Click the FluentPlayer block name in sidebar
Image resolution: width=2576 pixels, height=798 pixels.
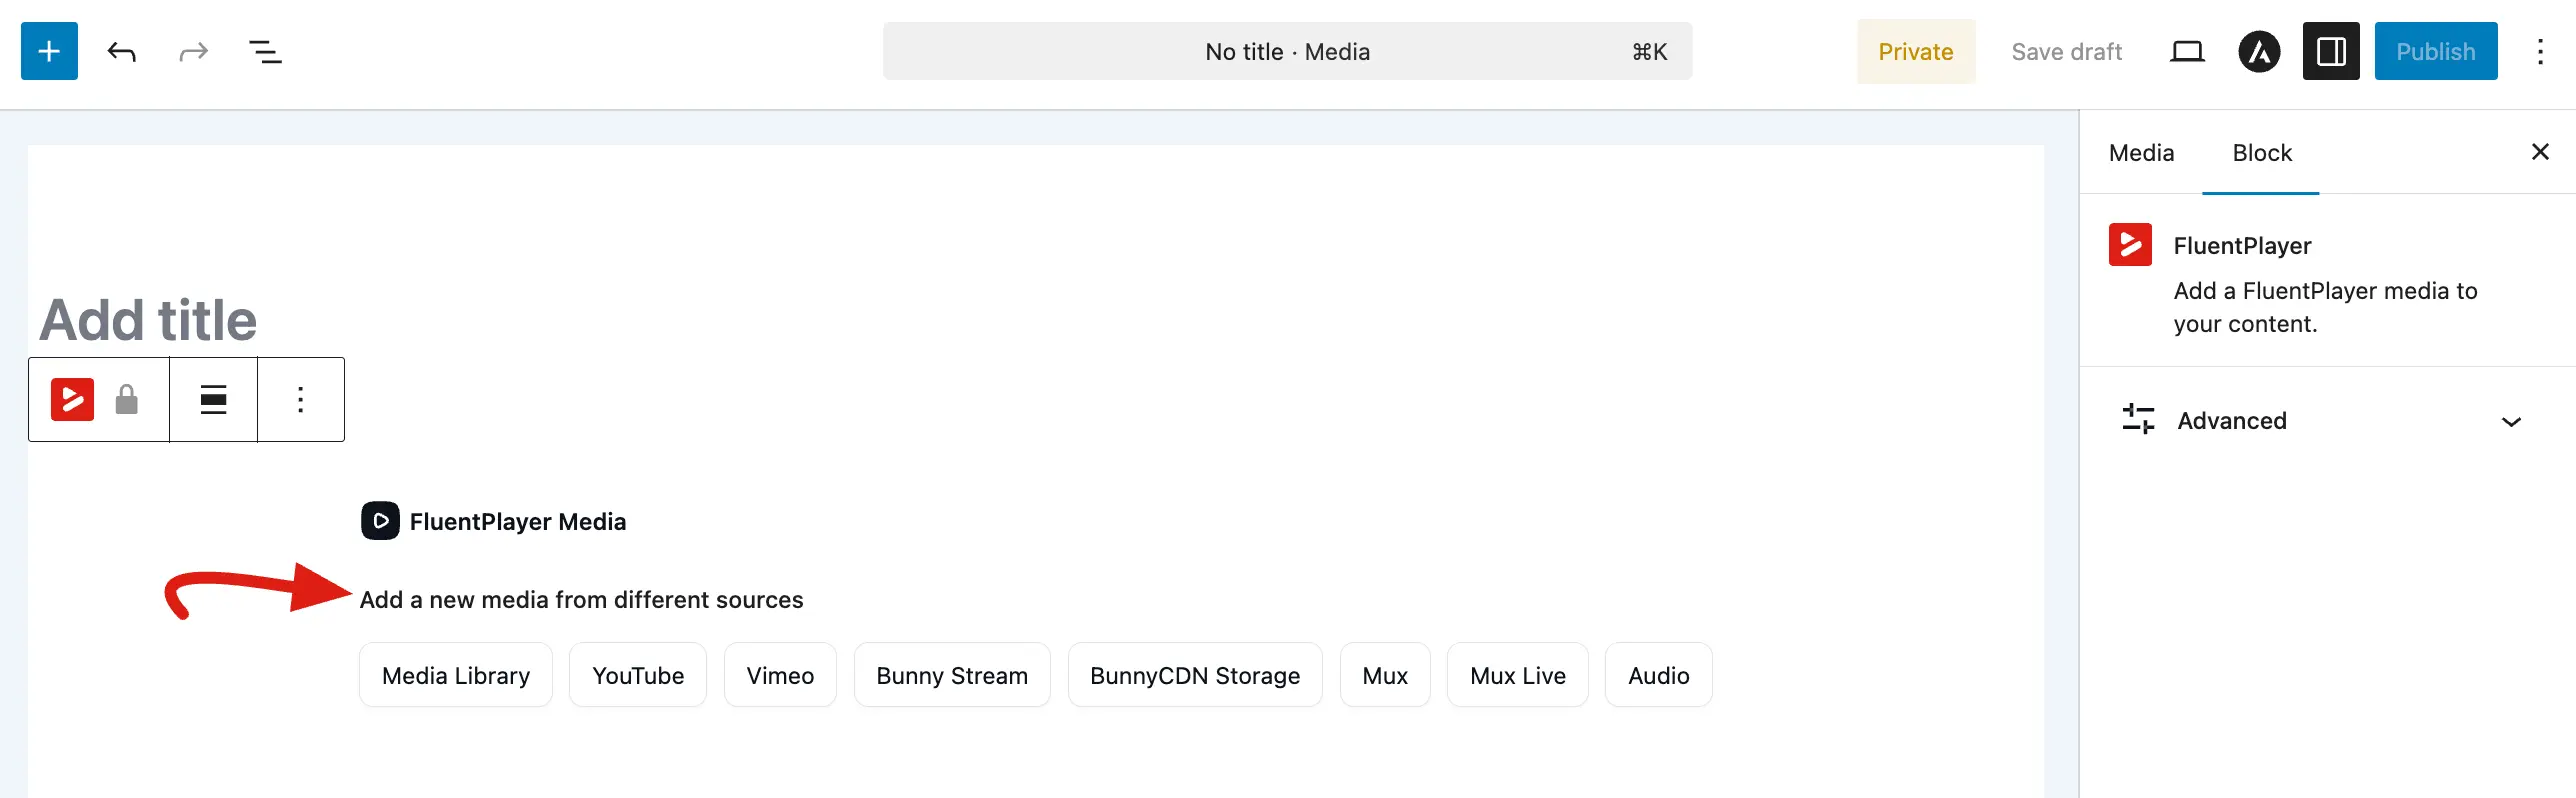tap(2242, 246)
